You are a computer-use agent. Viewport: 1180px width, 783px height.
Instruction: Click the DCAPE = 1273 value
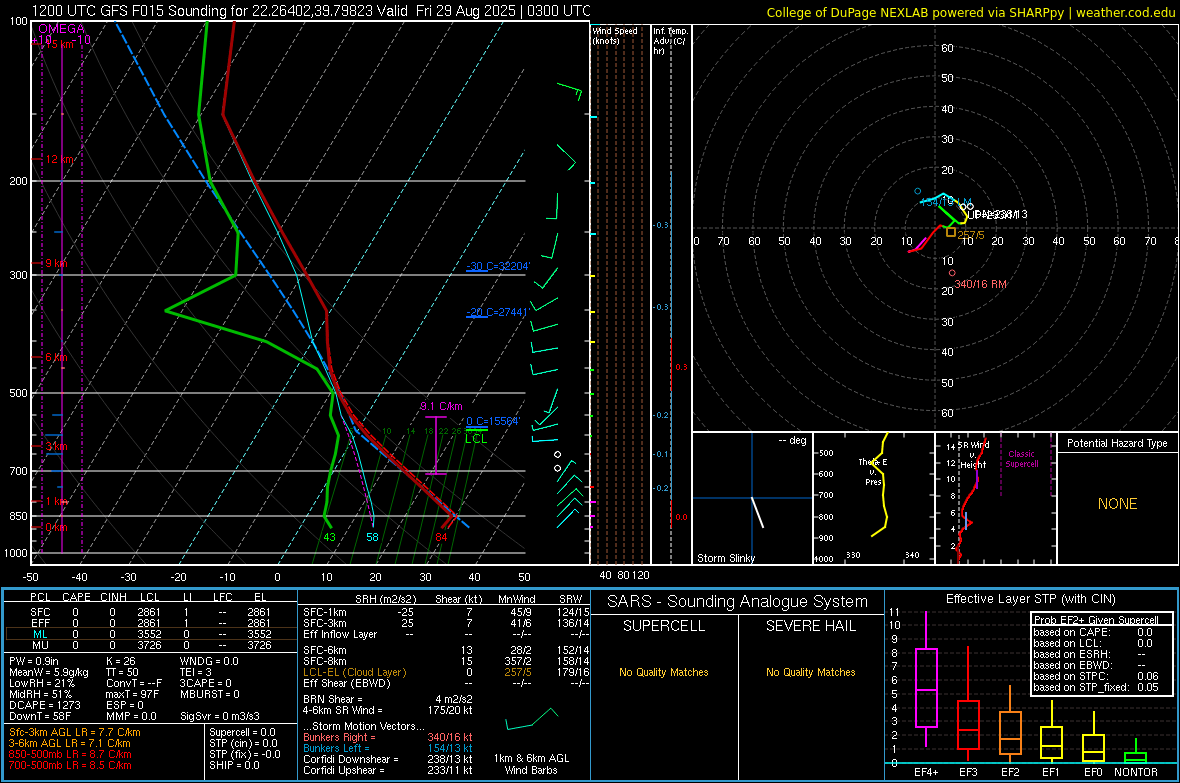43,705
